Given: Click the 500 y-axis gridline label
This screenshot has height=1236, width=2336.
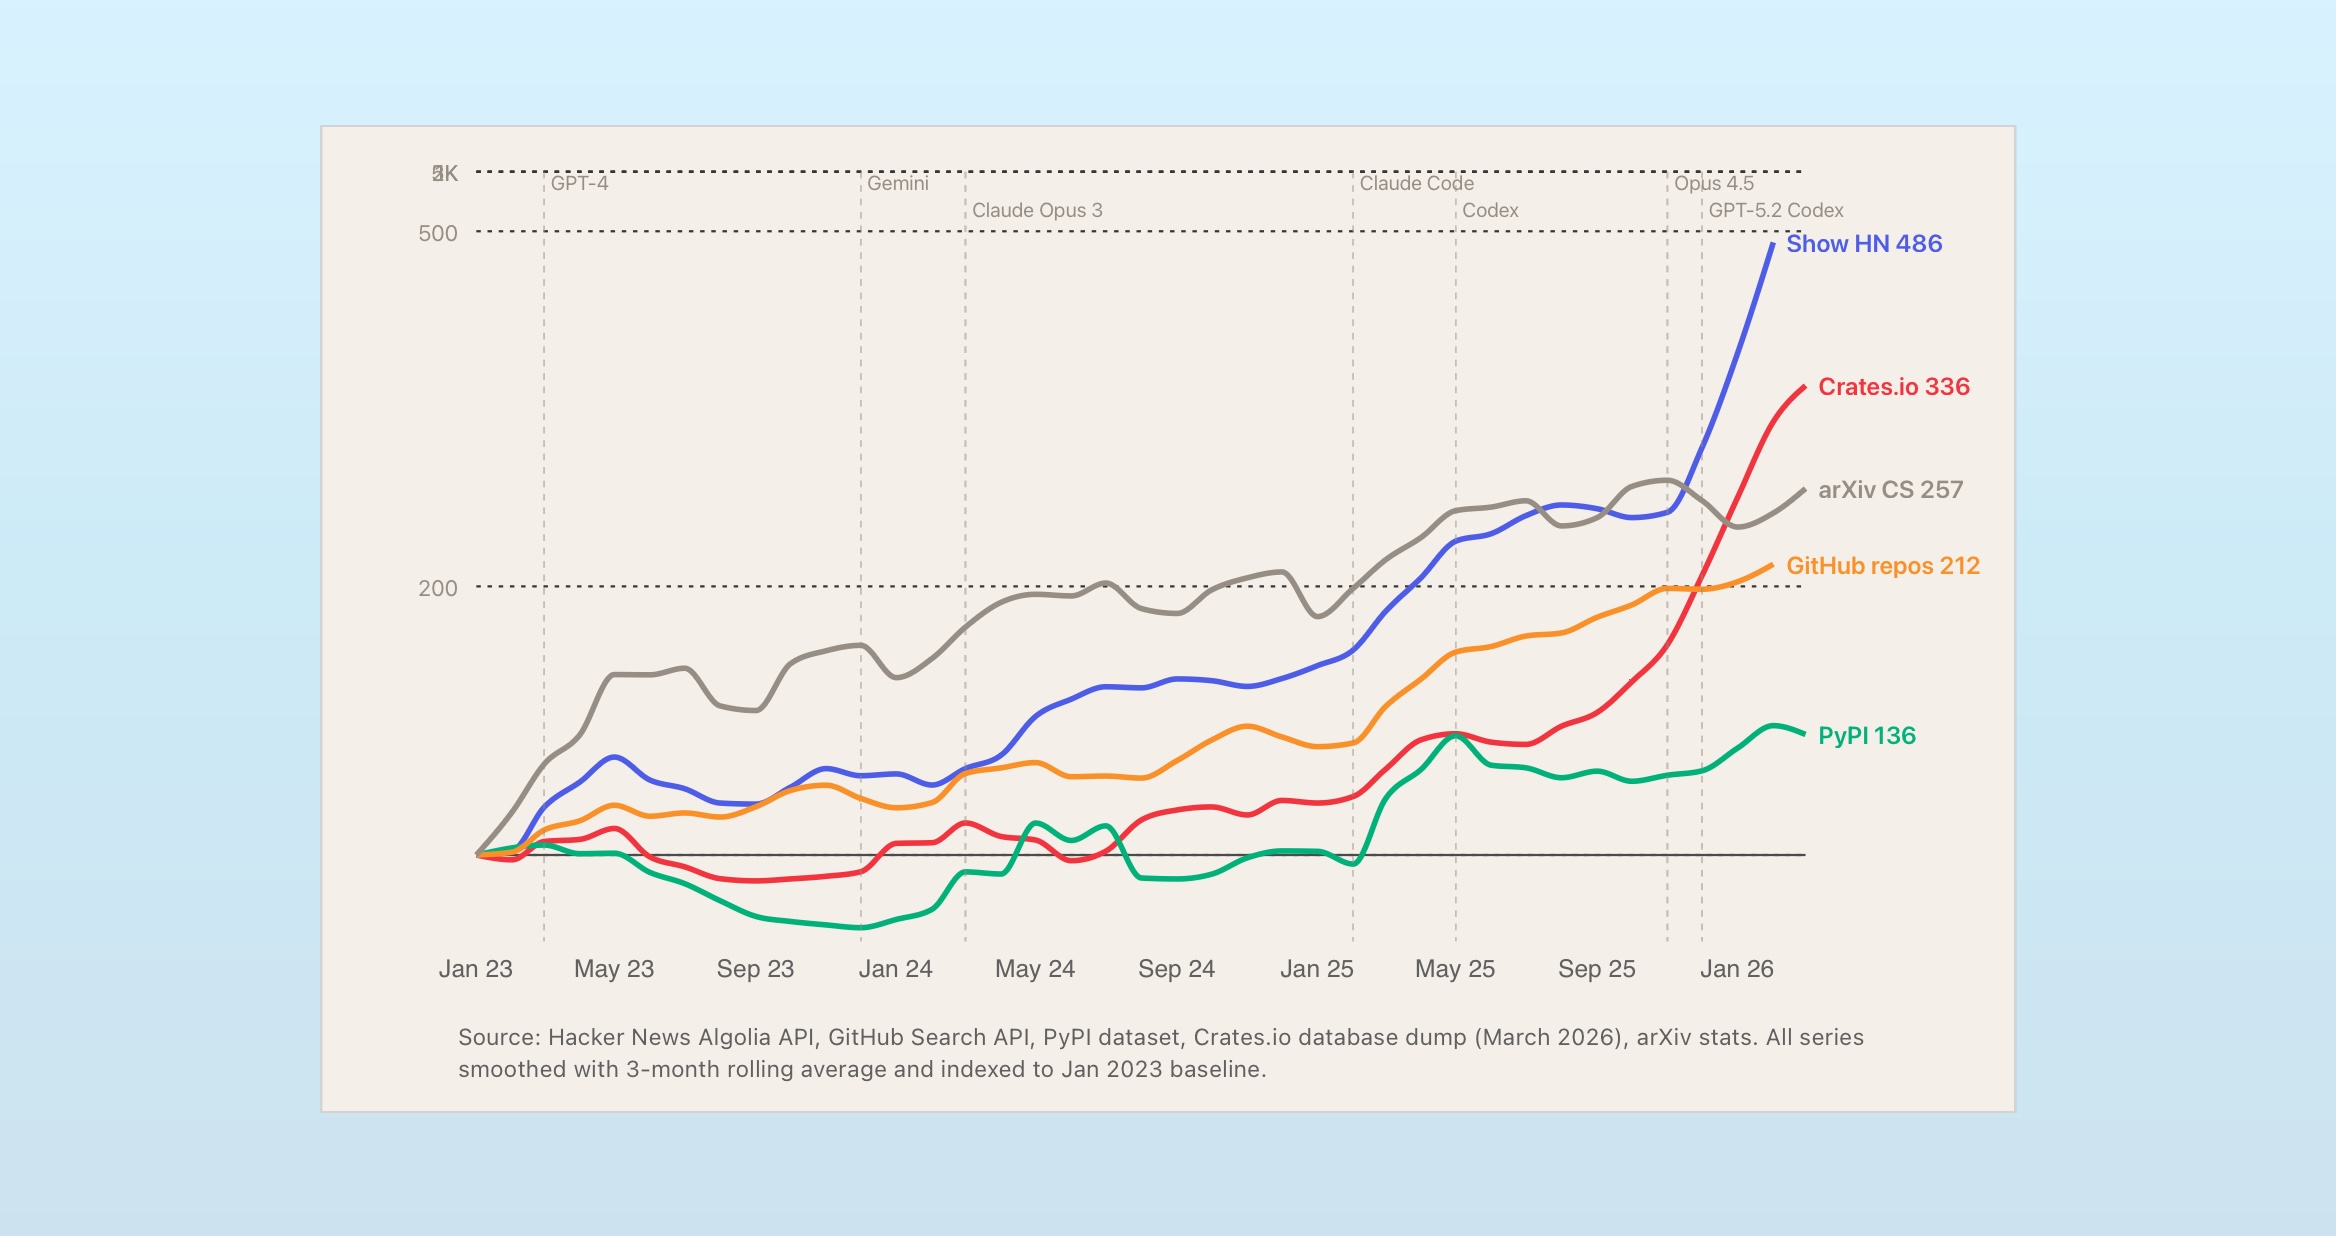Looking at the screenshot, I should 437,234.
